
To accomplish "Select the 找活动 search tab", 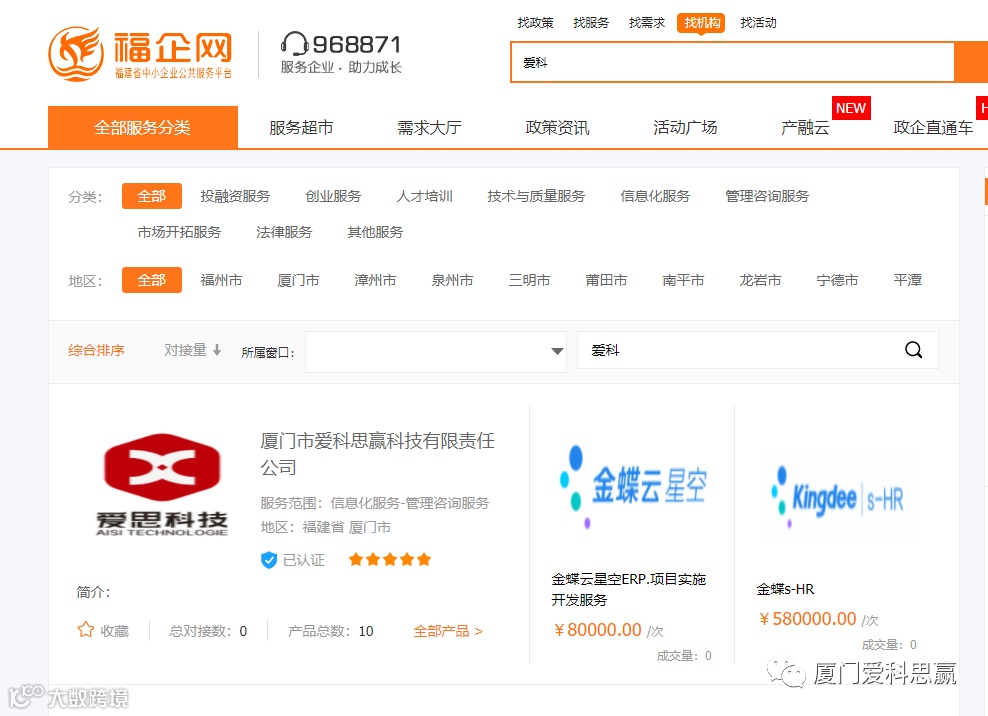I will click(758, 23).
